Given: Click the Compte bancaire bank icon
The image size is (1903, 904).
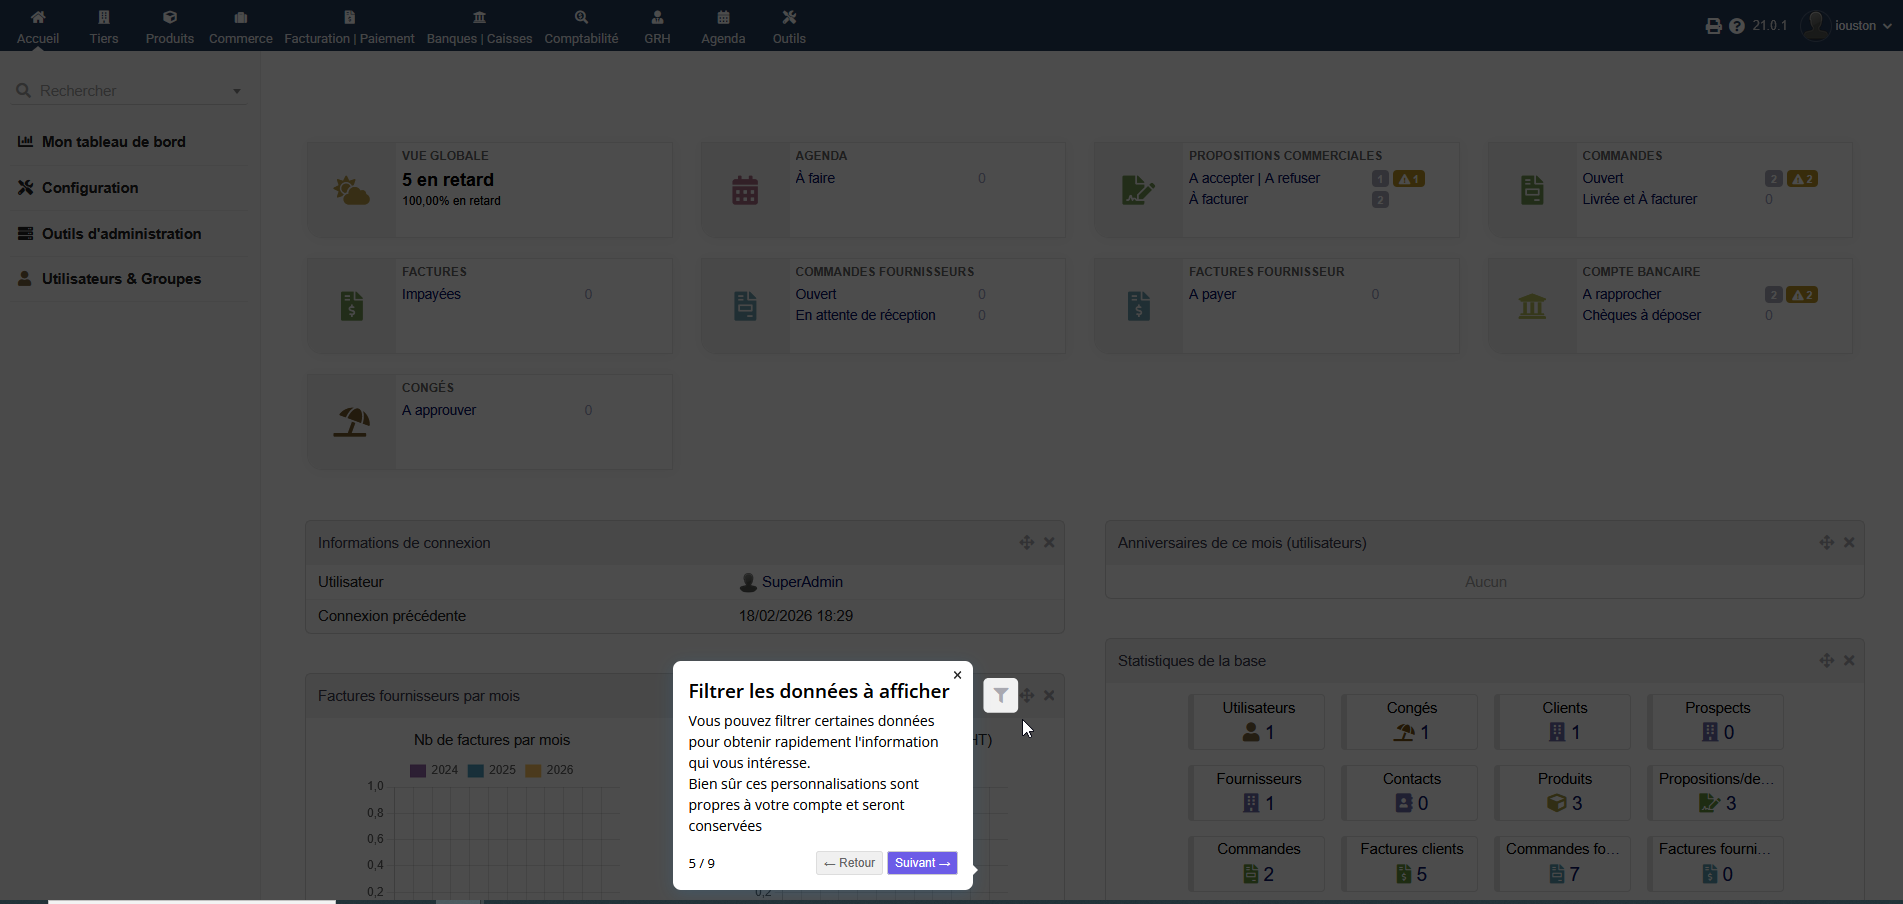Looking at the screenshot, I should [x=1532, y=306].
